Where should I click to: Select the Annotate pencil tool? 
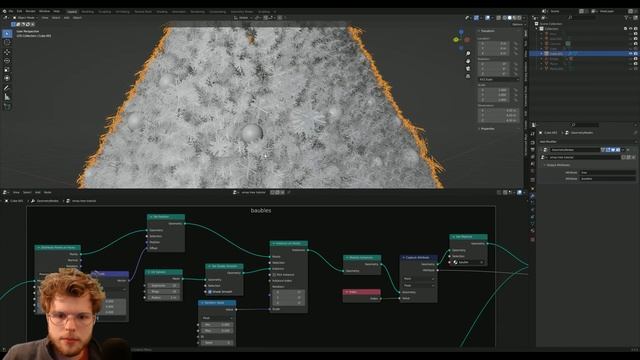tap(7, 88)
